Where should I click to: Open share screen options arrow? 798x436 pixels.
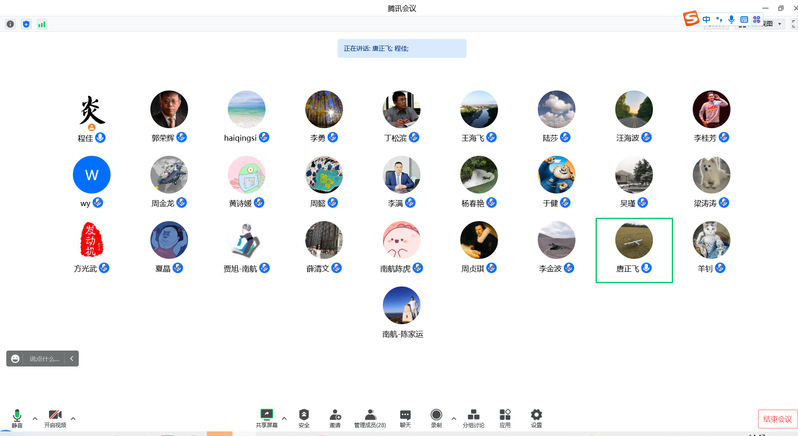(284, 417)
